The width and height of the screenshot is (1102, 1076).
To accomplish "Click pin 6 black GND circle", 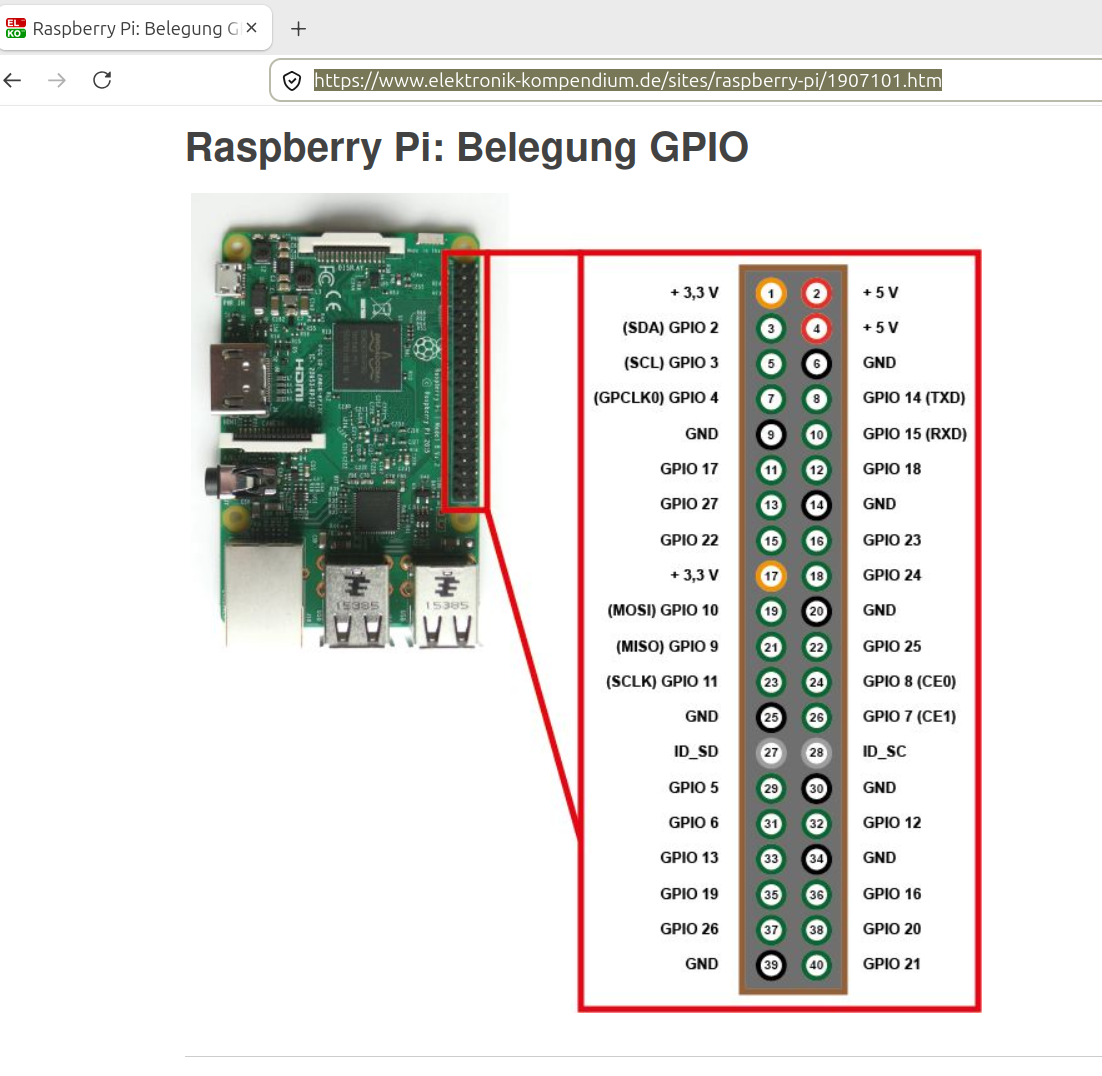I will [816, 363].
